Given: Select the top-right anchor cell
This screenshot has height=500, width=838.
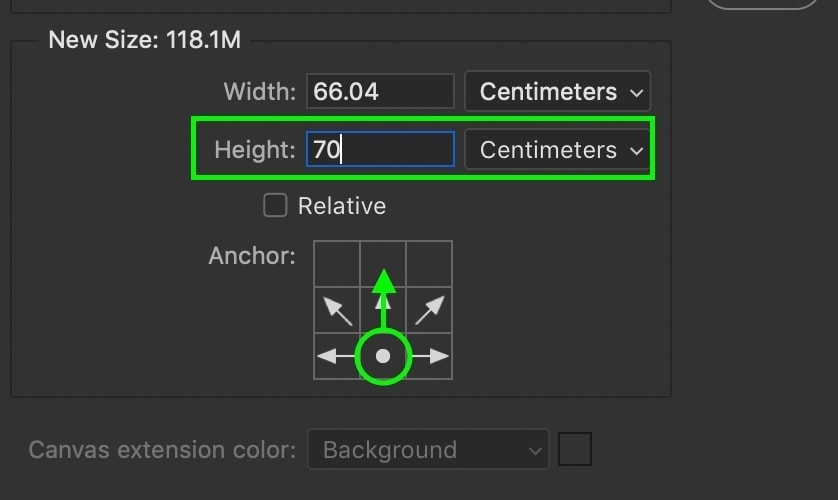Looking at the screenshot, I should [429, 264].
